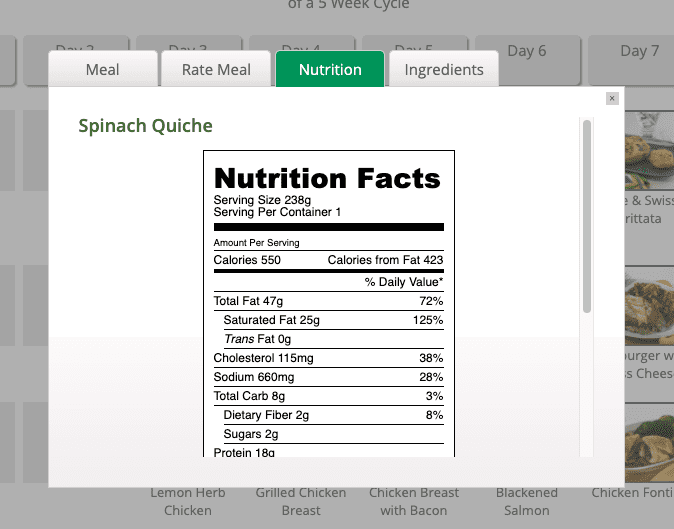This screenshot has height=529, width=674.
Task: Click the scrollbar track below the thumb
Action: 587,385
